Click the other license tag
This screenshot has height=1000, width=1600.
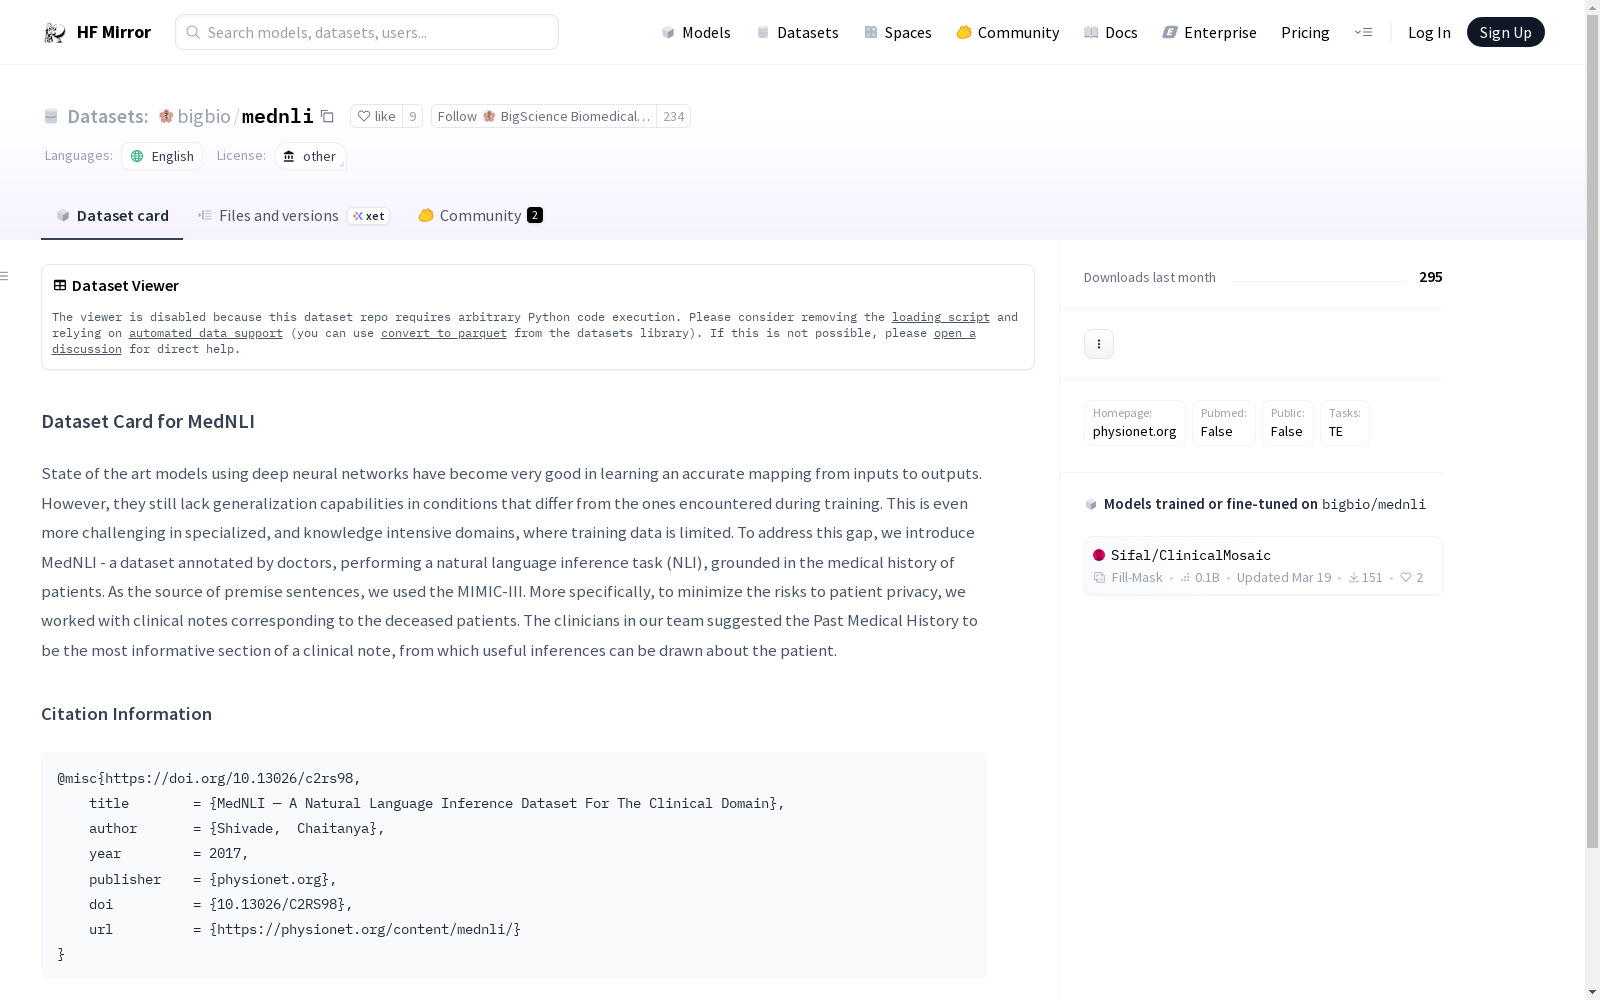click(310, 156)
